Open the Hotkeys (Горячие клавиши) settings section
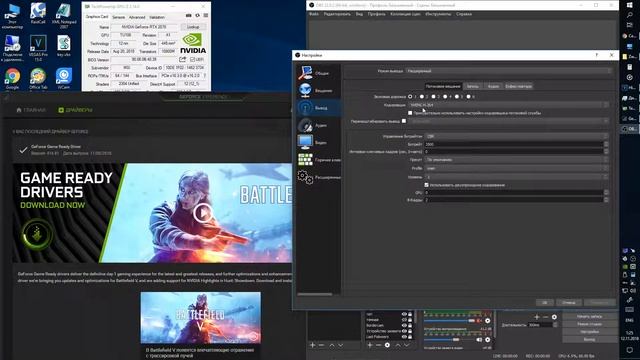This screenshot has width=640, height=360. [x=305, y=160]
